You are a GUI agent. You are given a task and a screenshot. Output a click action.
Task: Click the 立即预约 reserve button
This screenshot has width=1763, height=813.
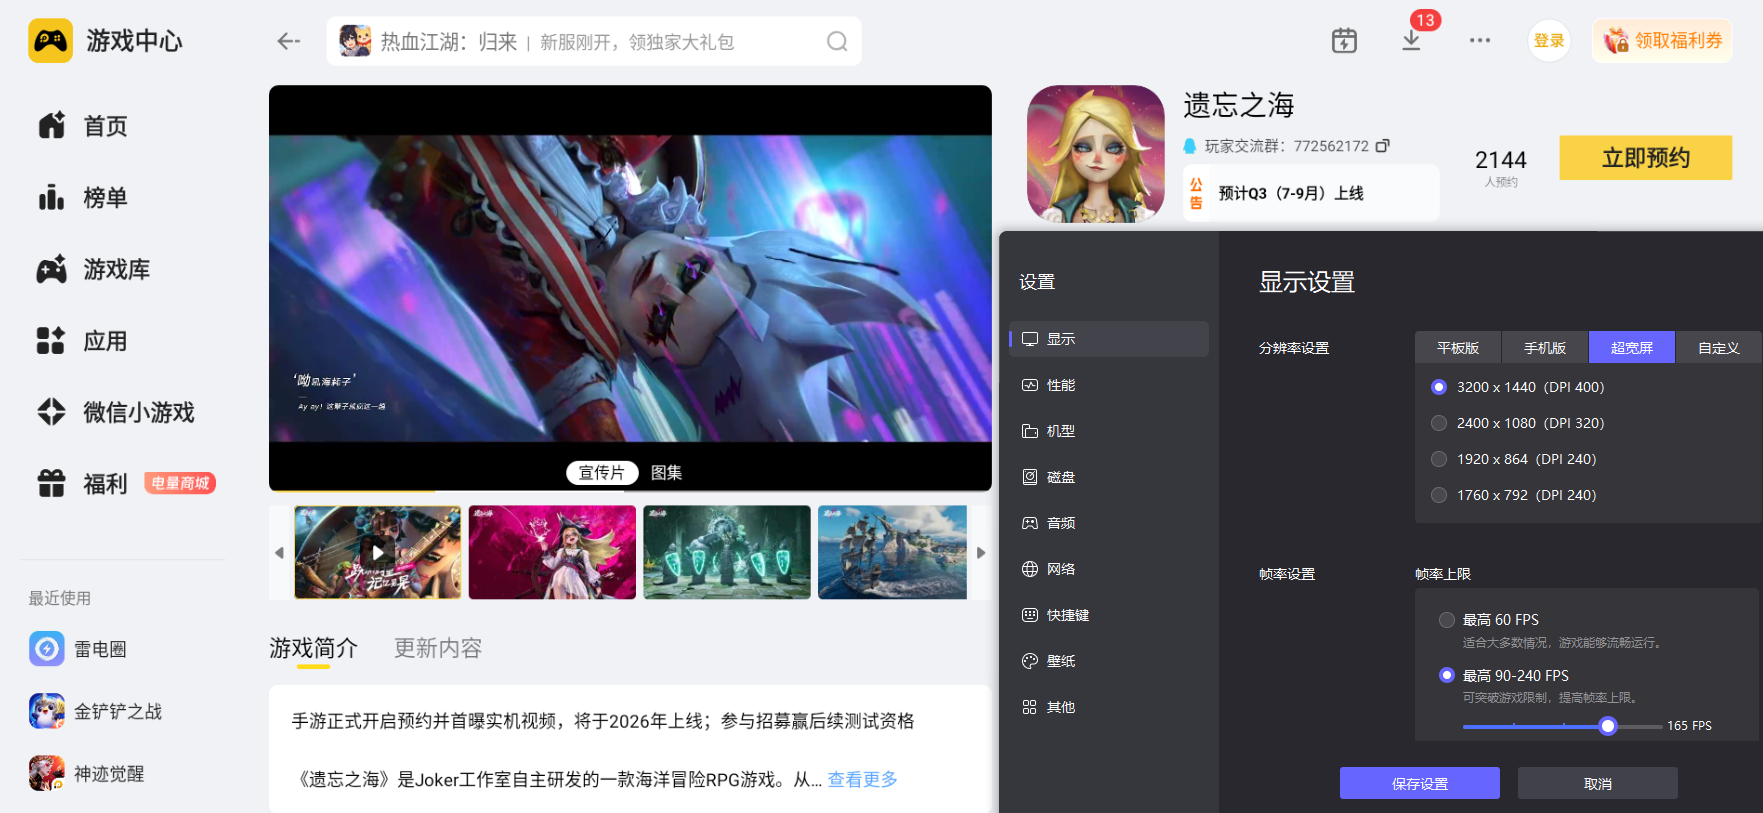(x=1646, y=158)
